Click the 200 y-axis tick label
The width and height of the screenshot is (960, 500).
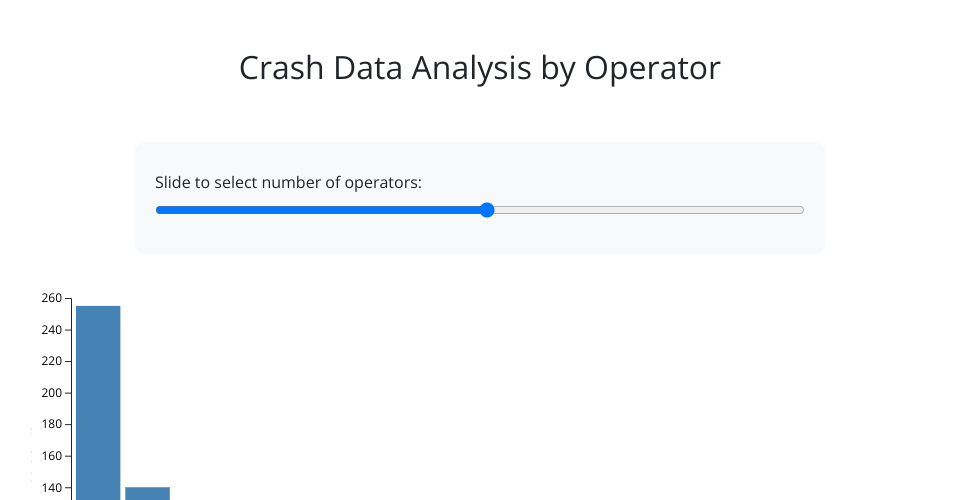click(52, 393)
